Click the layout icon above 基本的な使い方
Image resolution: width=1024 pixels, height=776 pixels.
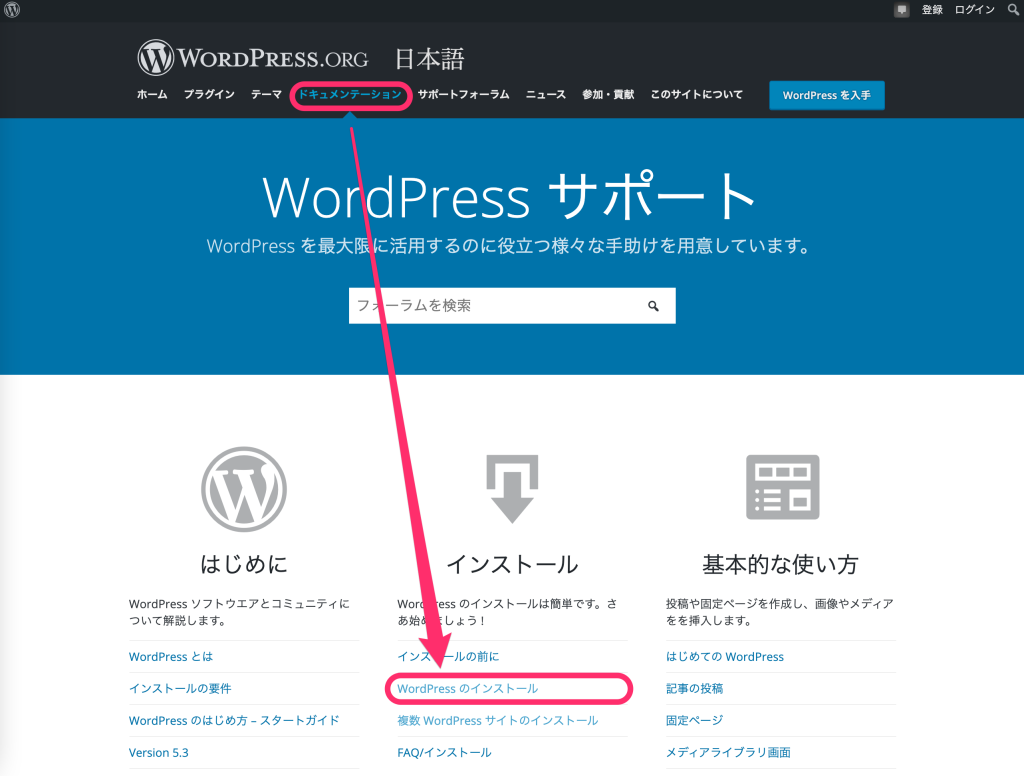click(782, 487)
